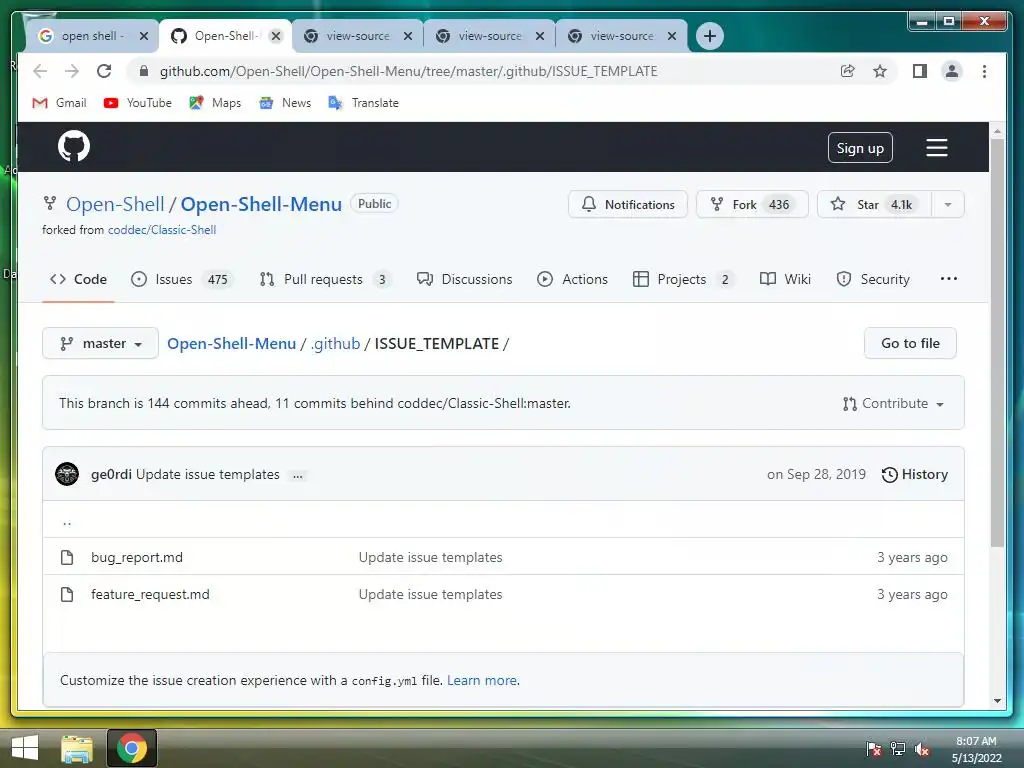
Task: Click the Chrome taskbar icon
Action: (x=131, y=748)
